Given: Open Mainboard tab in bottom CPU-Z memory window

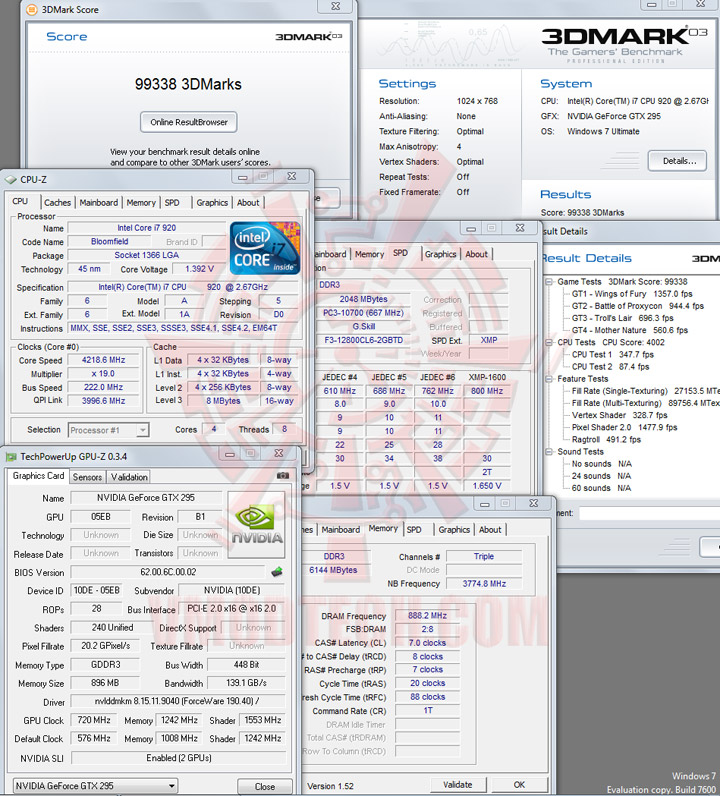Looking at the screenshot, I should pos(341,529).
